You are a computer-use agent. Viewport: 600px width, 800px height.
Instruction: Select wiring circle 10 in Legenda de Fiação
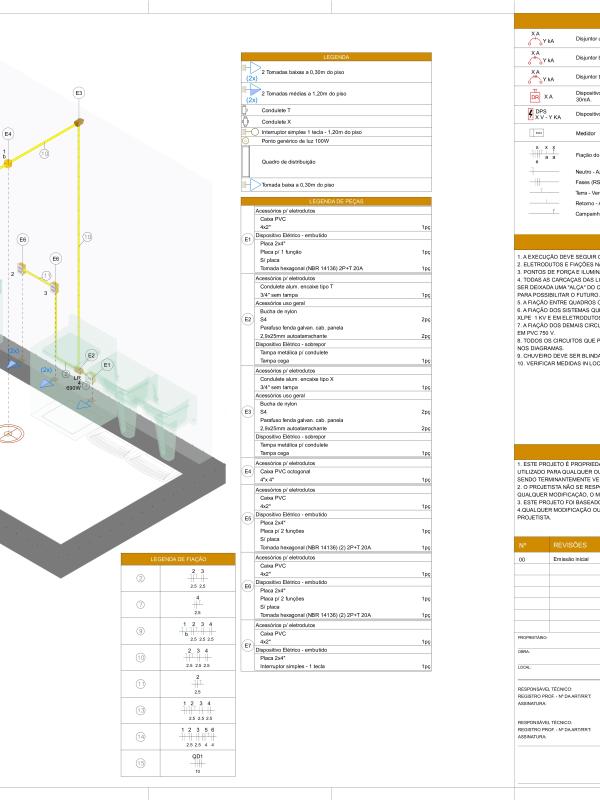click(x=140, y=658)
